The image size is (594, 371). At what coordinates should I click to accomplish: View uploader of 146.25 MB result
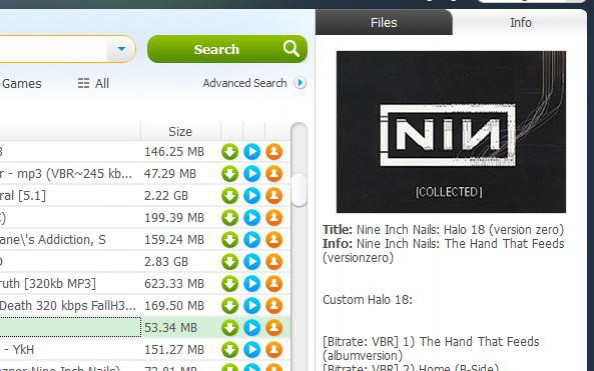click(x=274, y=152)
